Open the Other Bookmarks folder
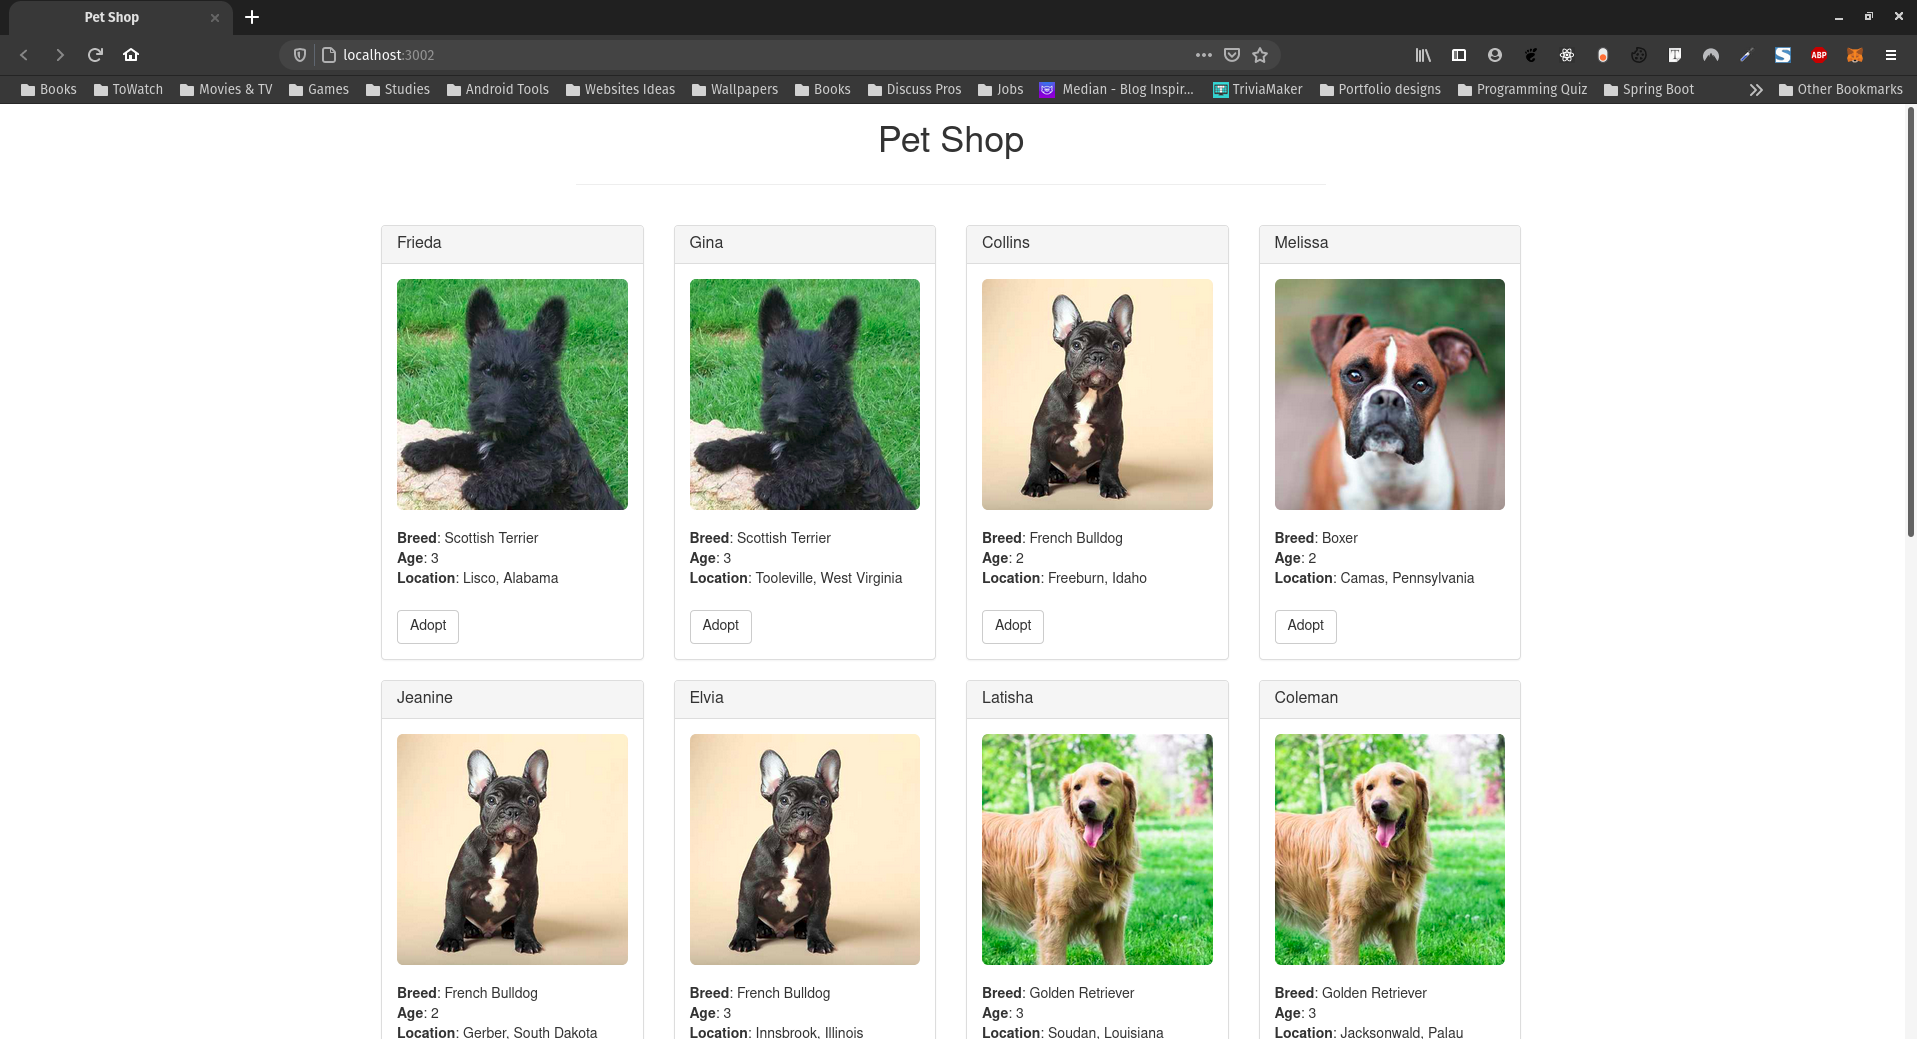 [1841, 89]
